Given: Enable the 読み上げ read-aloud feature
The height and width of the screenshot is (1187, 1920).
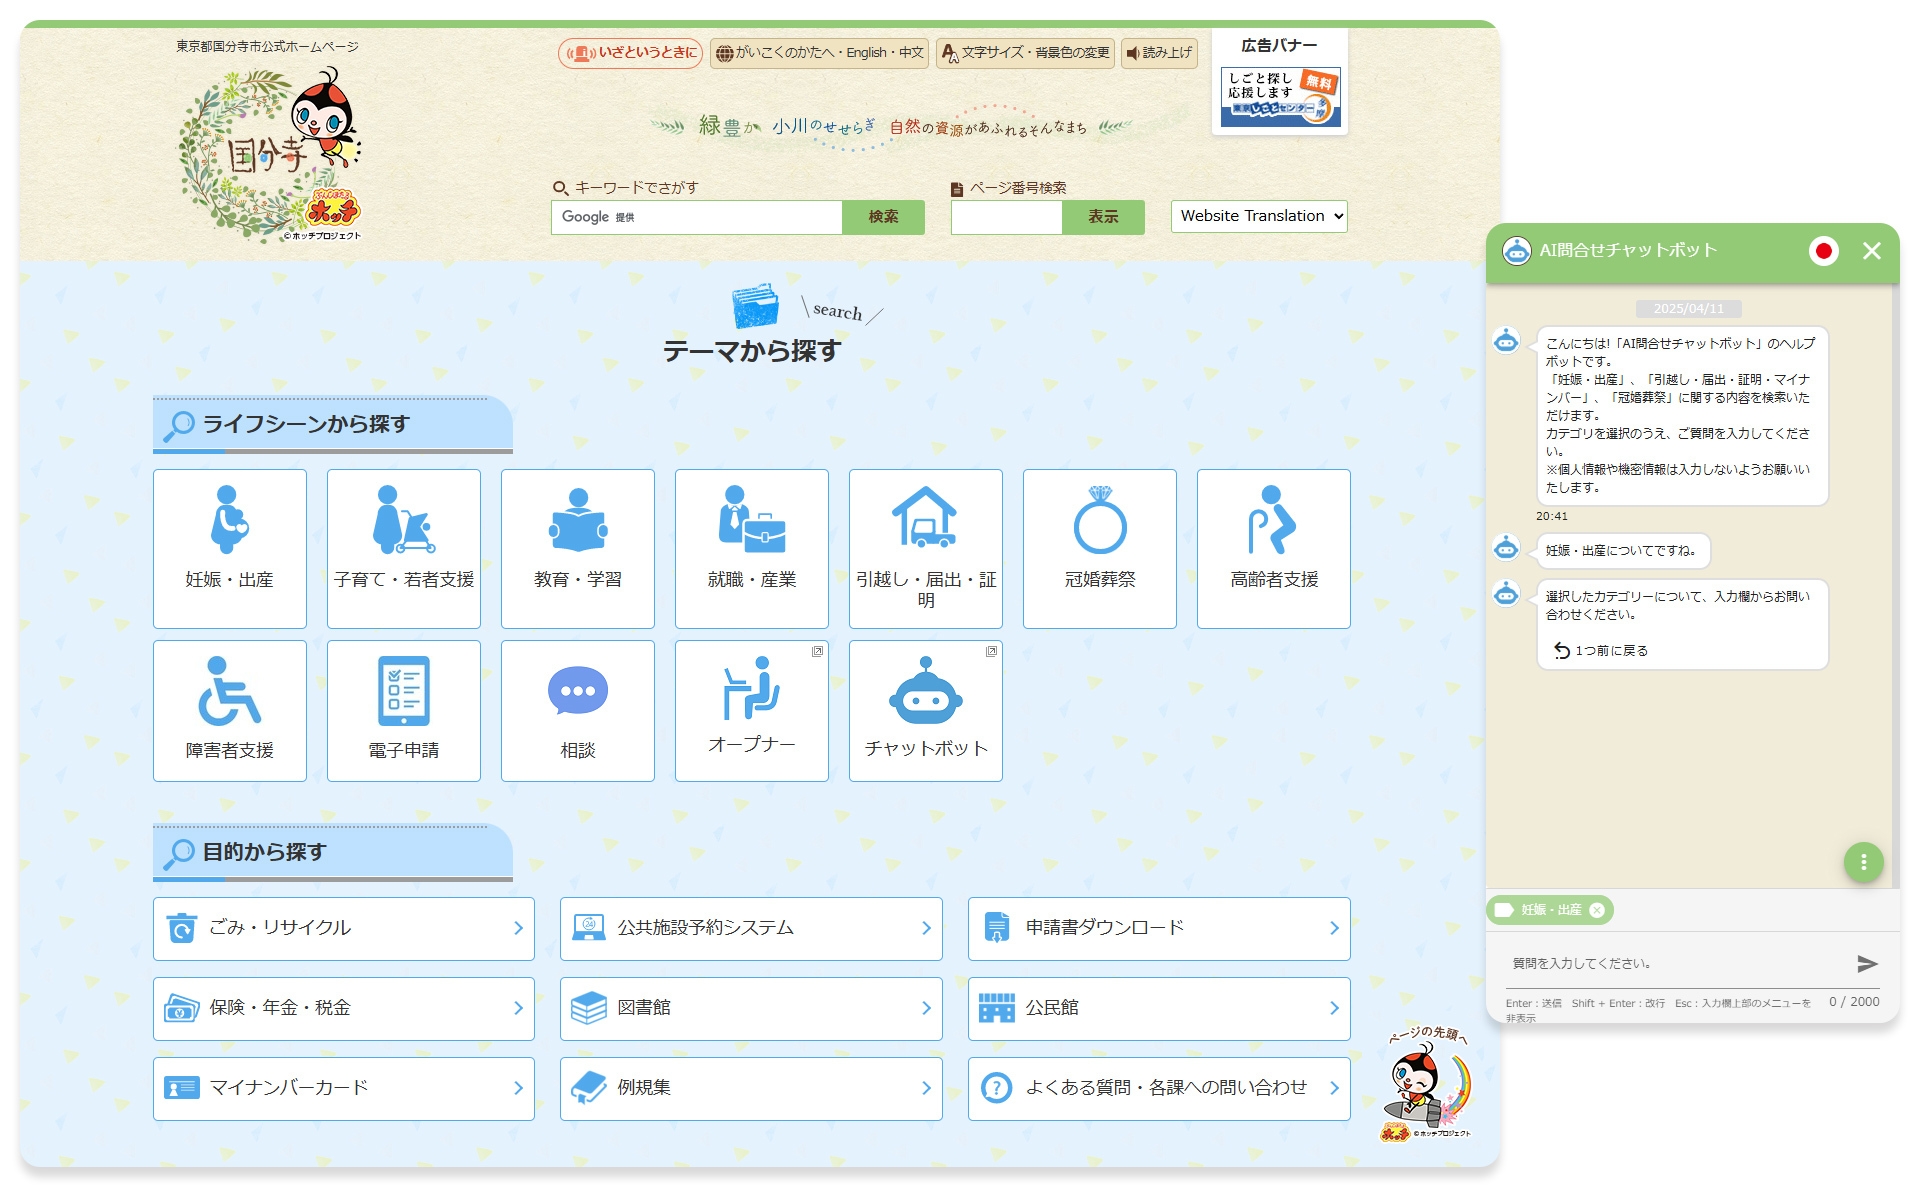Looking at the screenshot, I should (x=1158, y=54).
